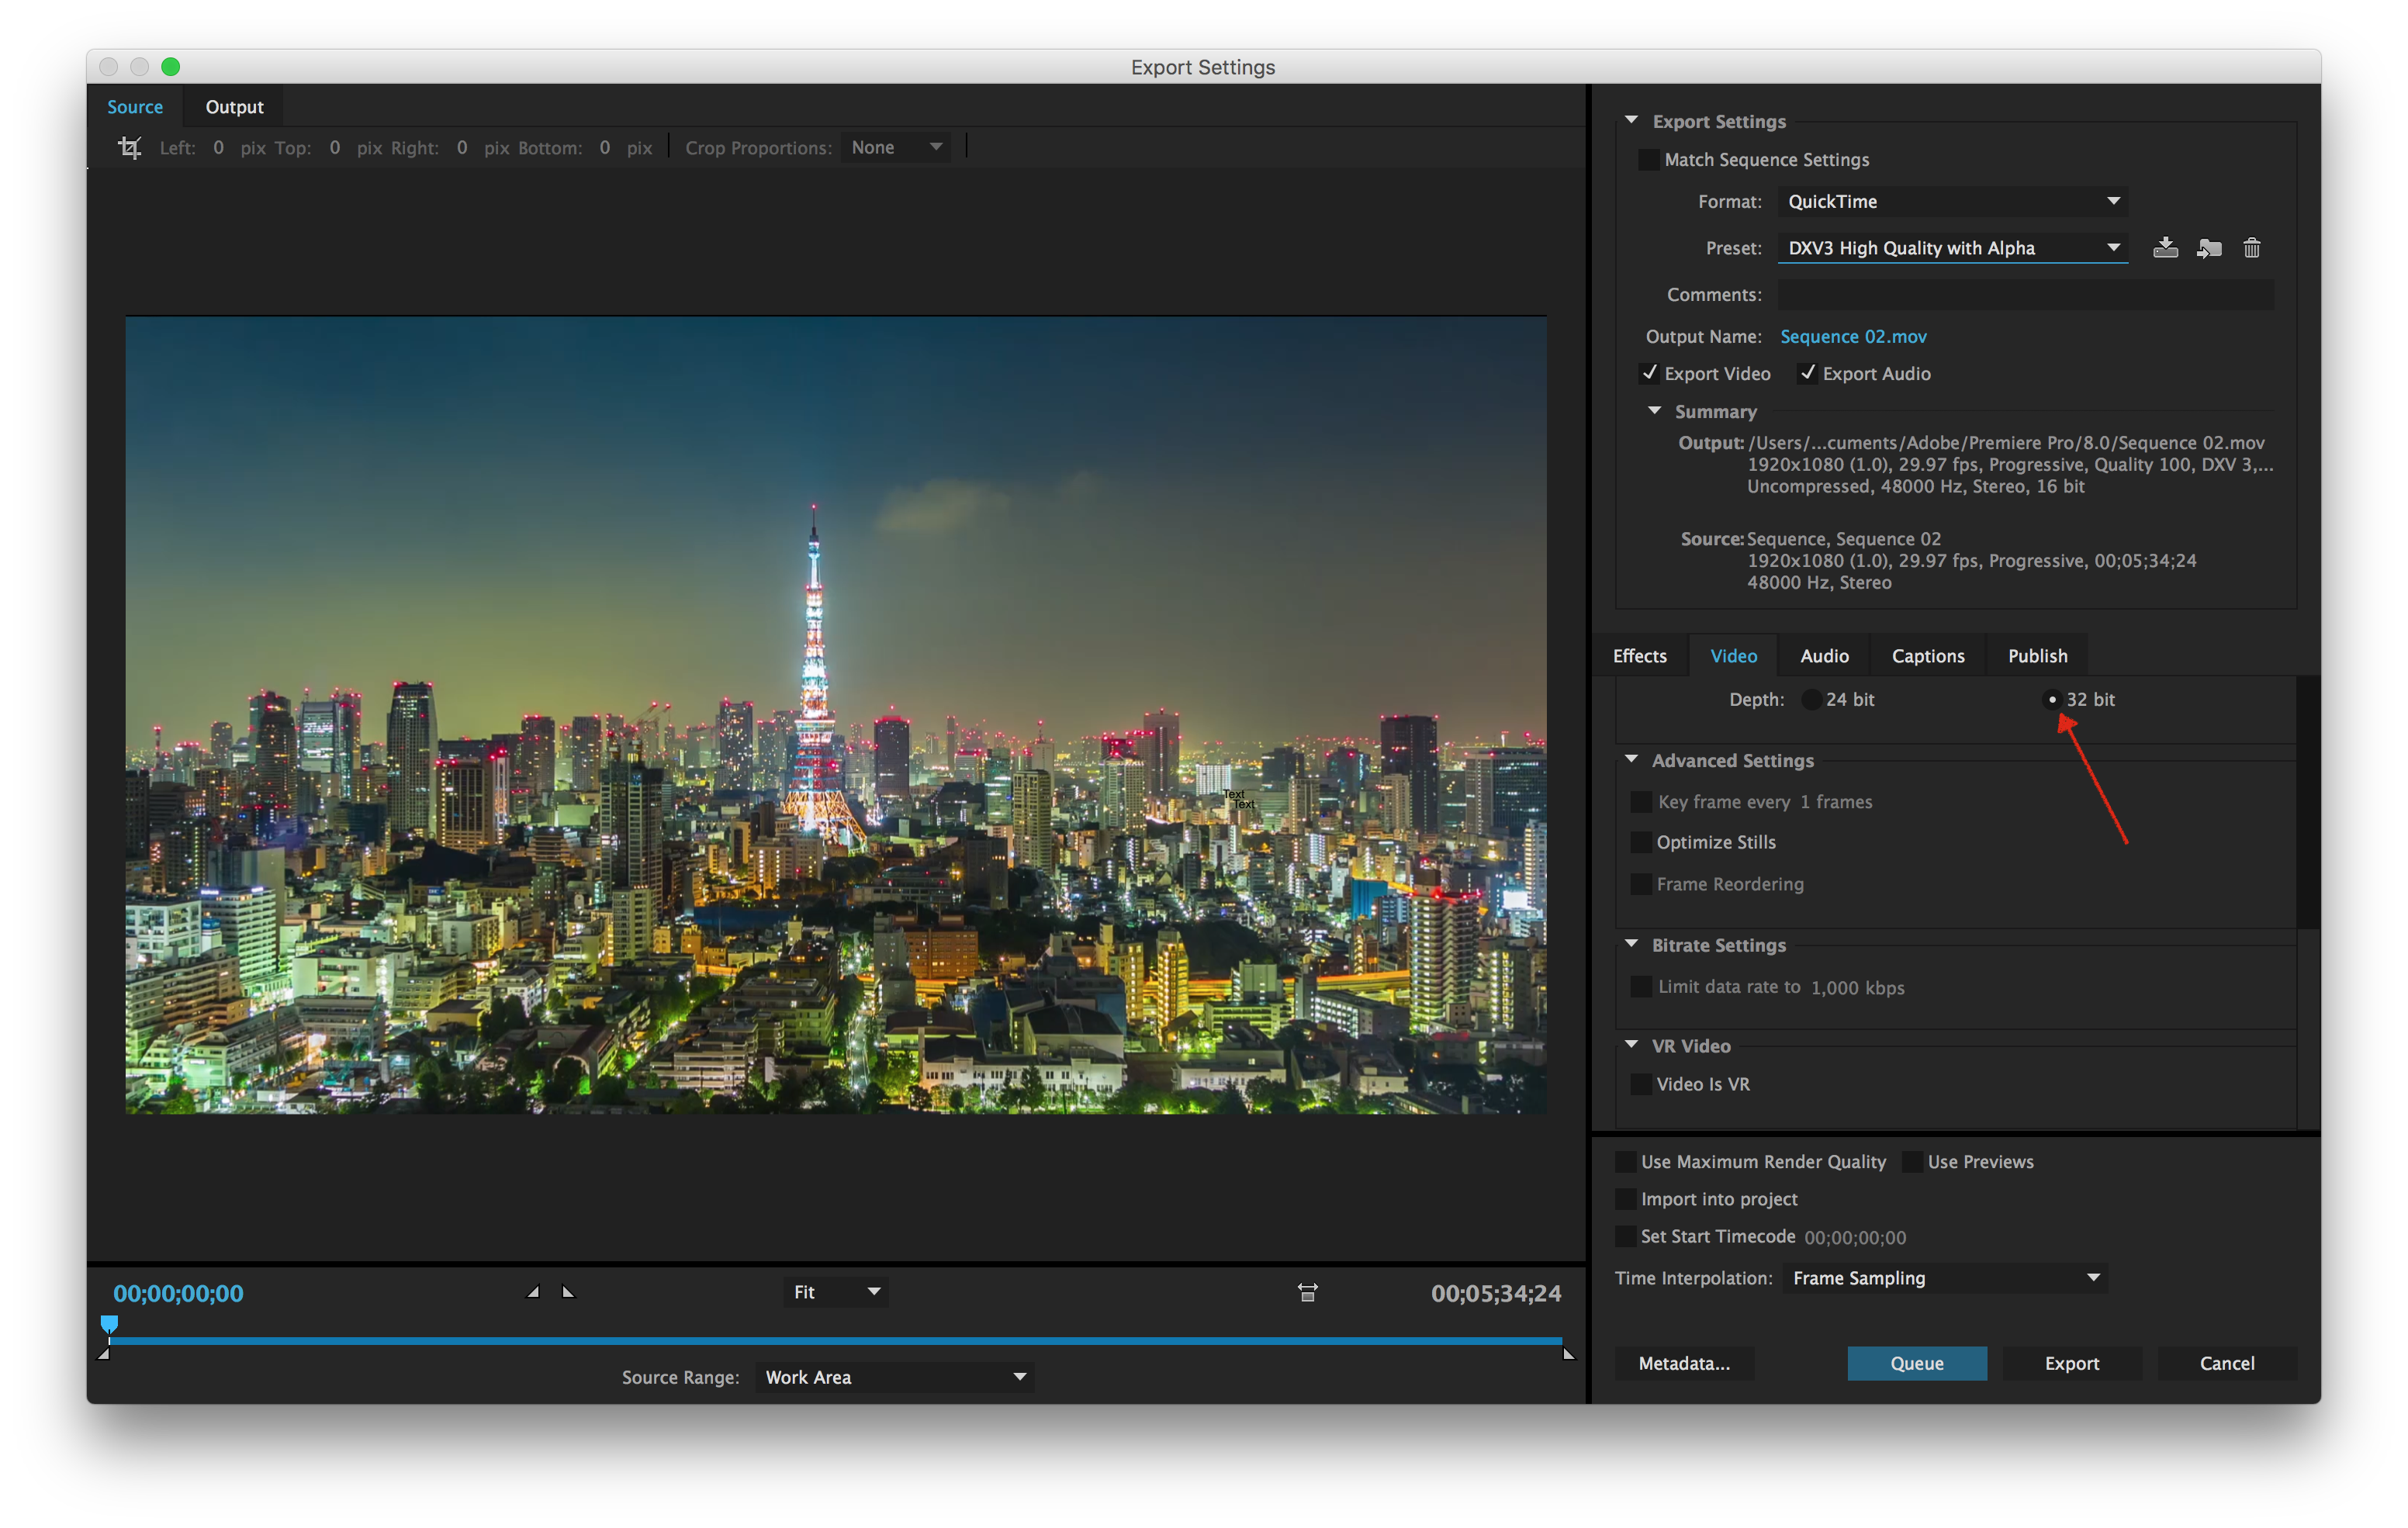This screenshot has height=1528, width=2408.
Task: Open the Audio settings tab
Action: point(1824,656)
